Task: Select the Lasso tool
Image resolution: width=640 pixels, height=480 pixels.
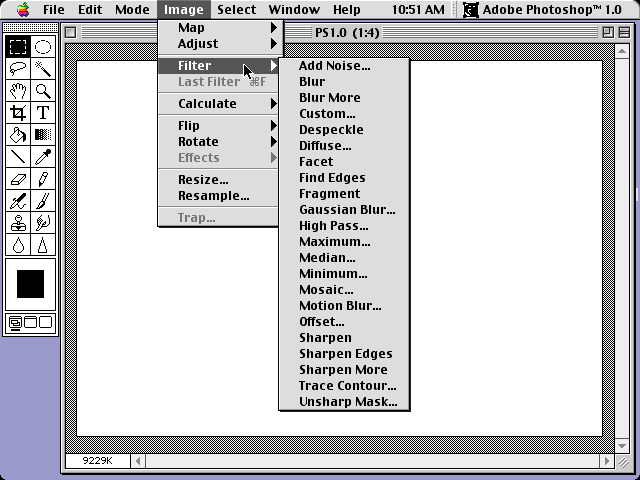Action: point(18,69)
